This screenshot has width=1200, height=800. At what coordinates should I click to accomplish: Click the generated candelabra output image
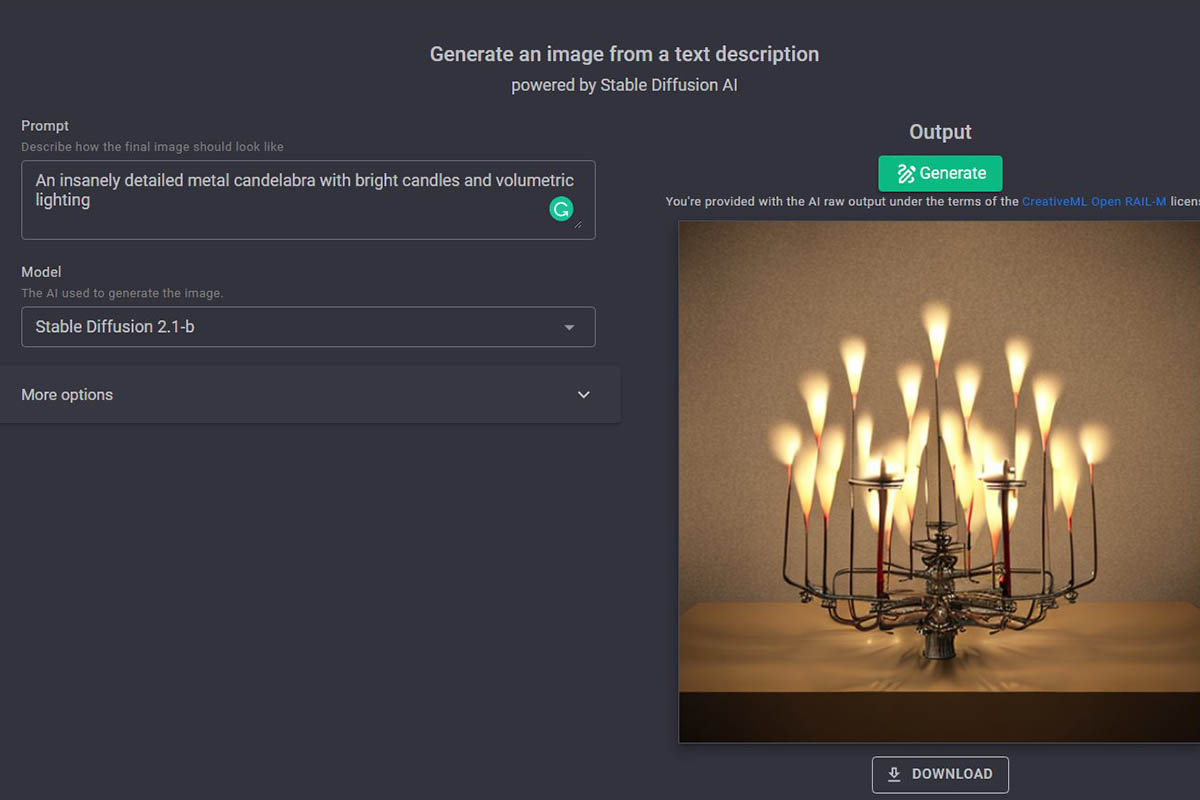coord(938,482)
